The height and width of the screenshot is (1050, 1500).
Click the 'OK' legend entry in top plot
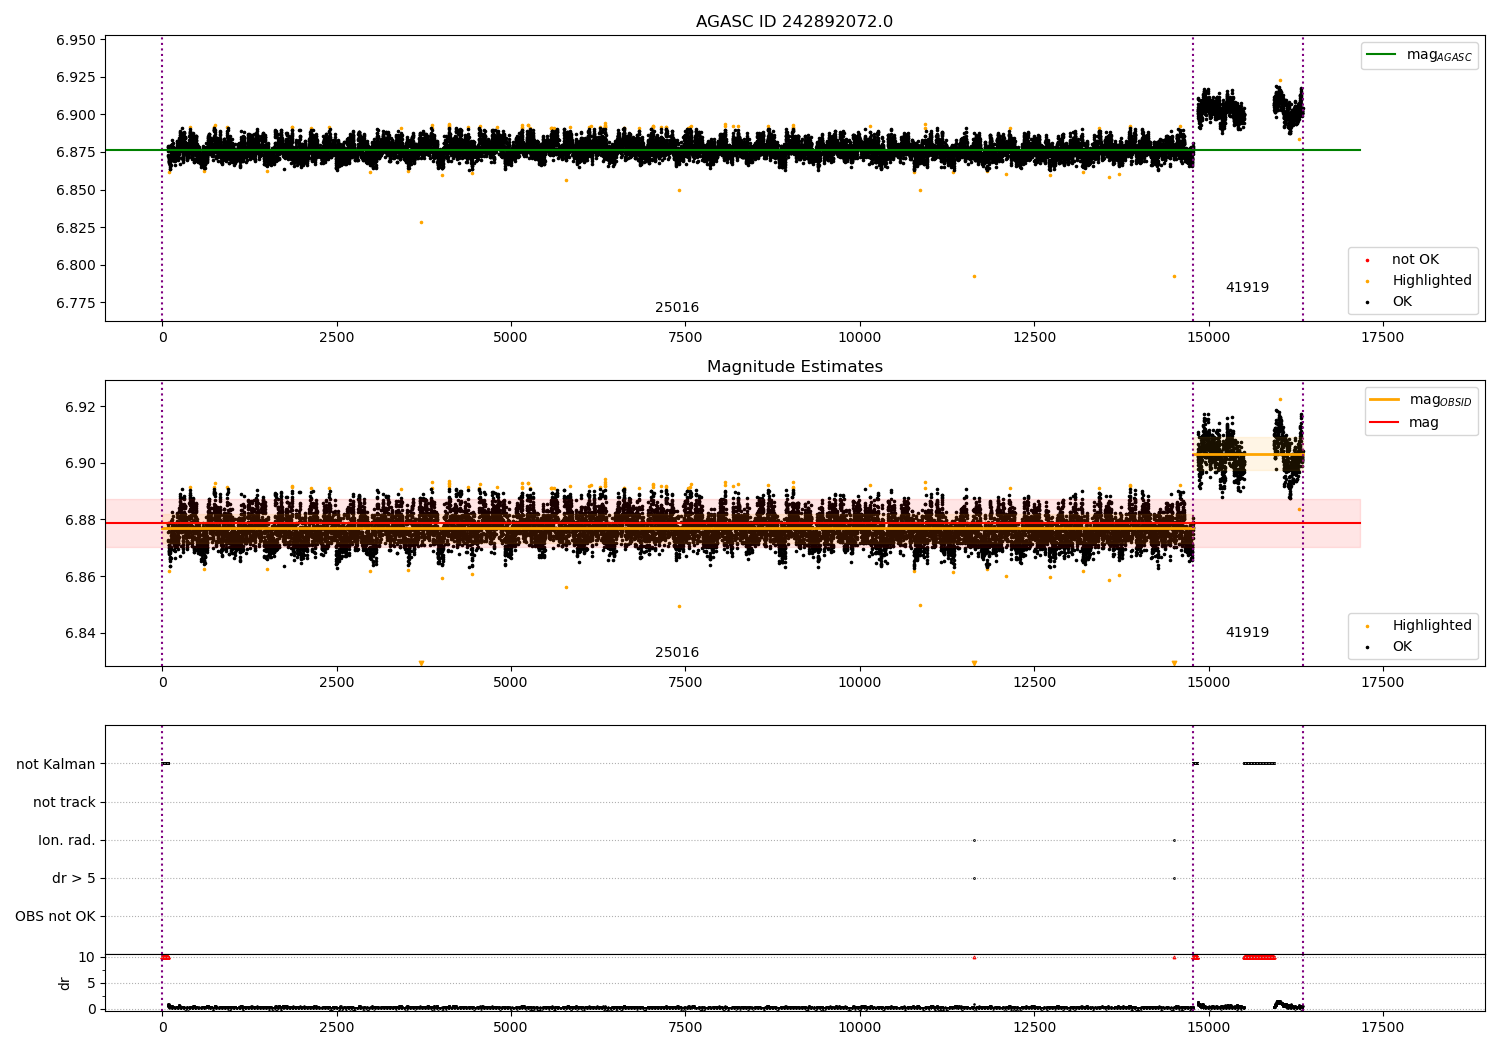[1402, 302]
